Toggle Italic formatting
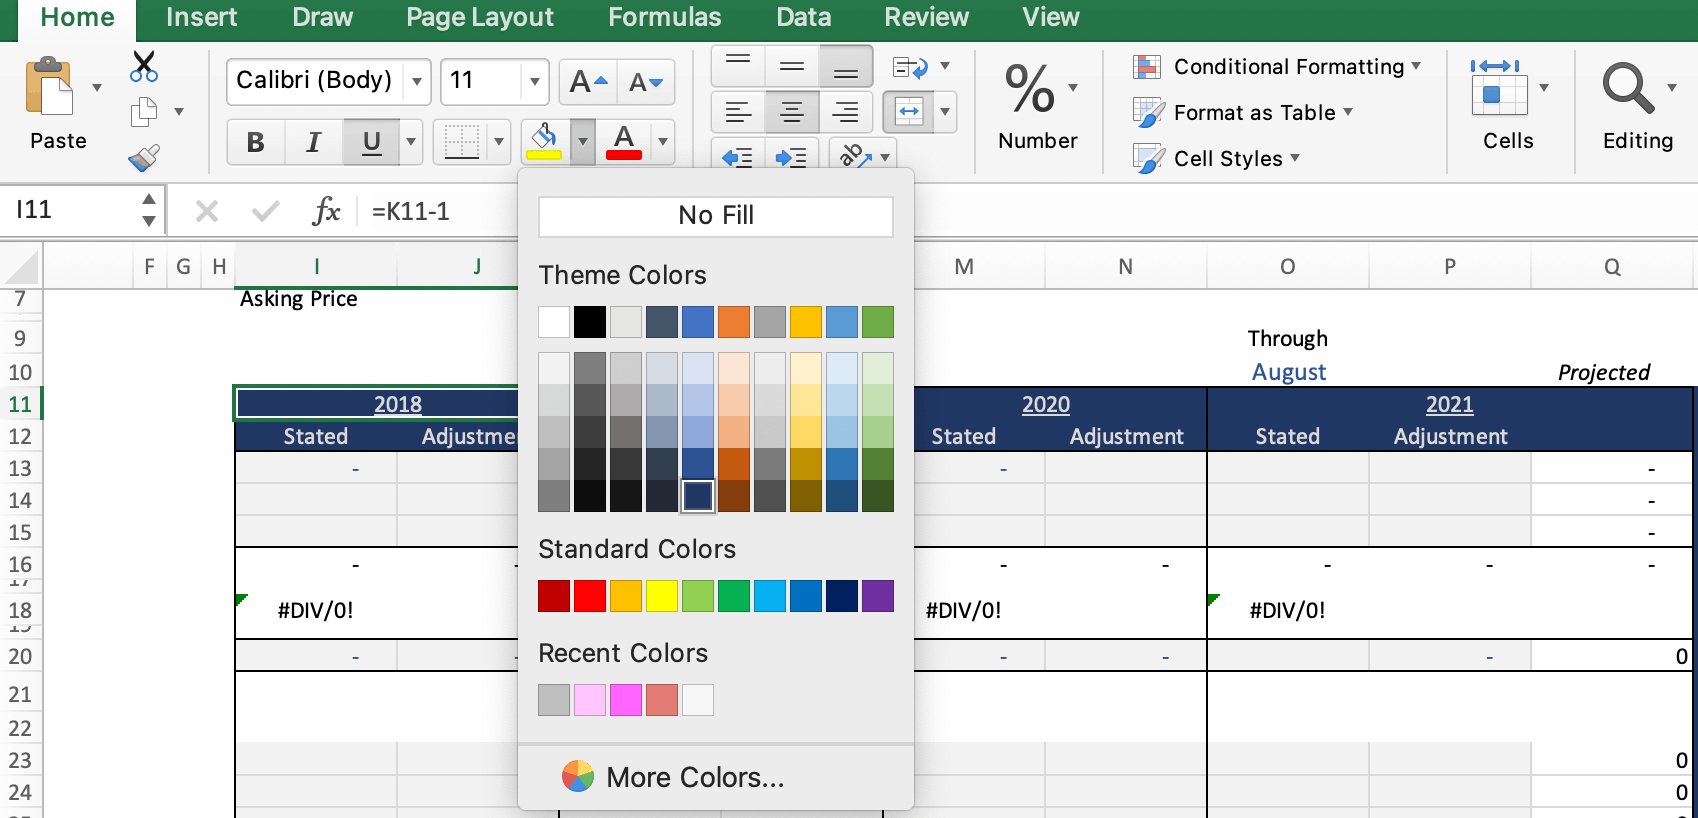1698x818 pixels. point(313,142)
